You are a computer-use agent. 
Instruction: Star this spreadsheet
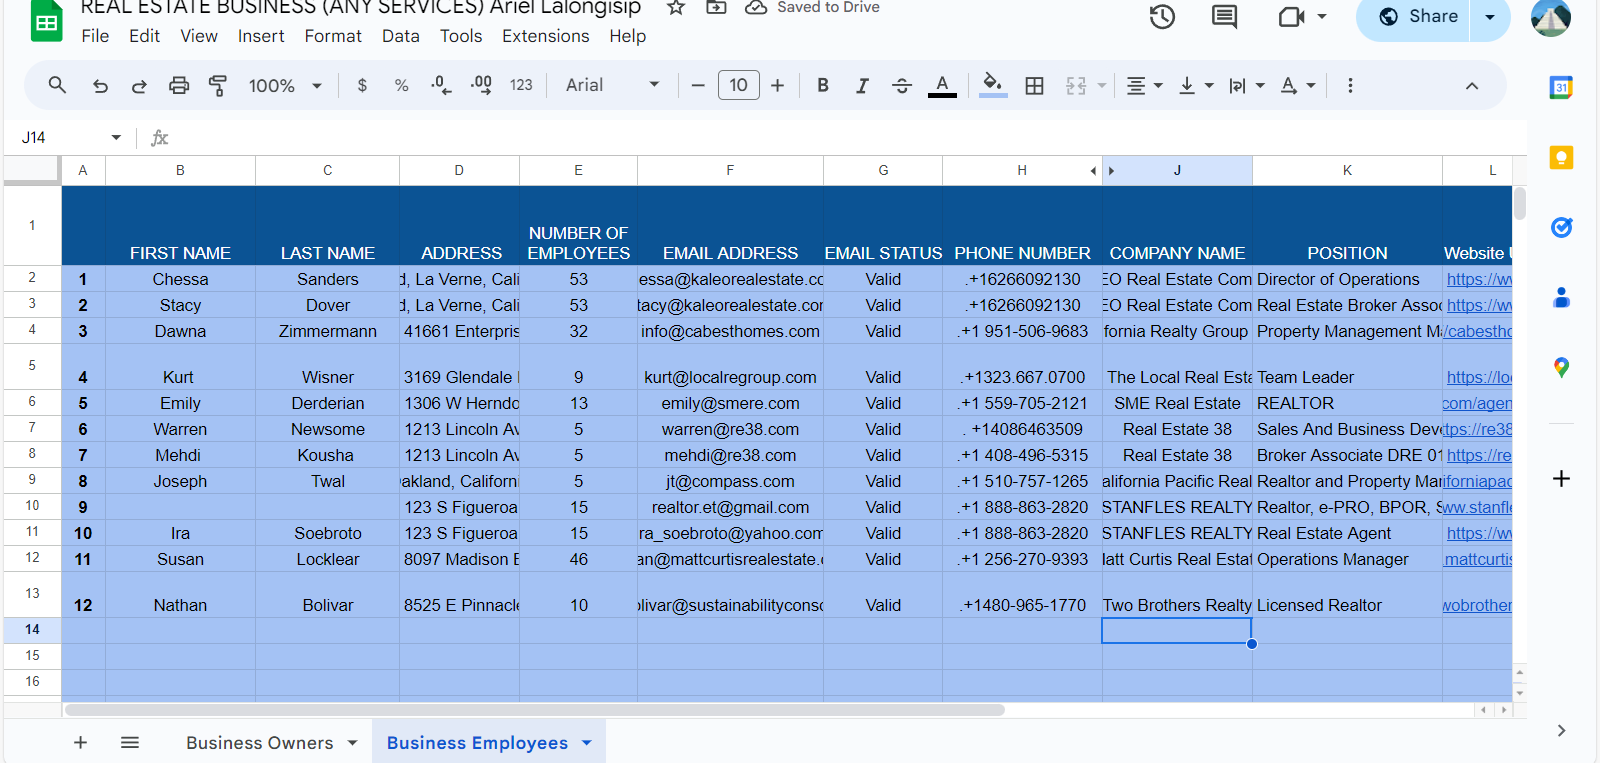[x=676, y=8]
